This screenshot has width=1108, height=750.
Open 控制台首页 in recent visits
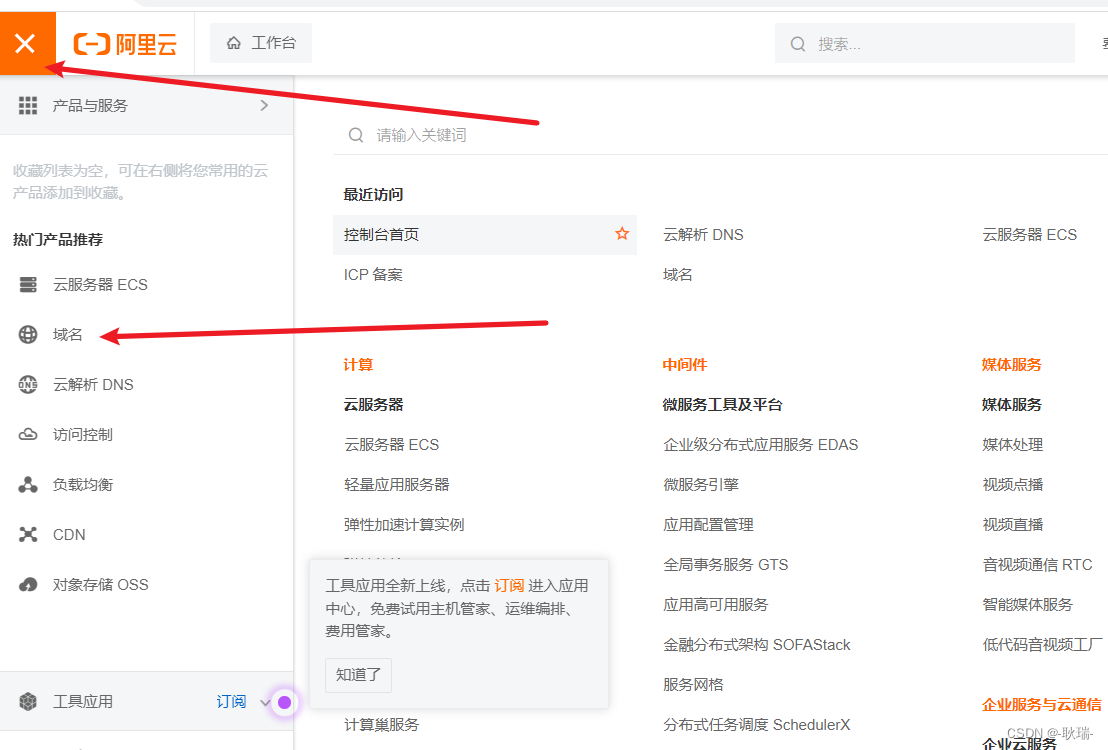[382, 235]
